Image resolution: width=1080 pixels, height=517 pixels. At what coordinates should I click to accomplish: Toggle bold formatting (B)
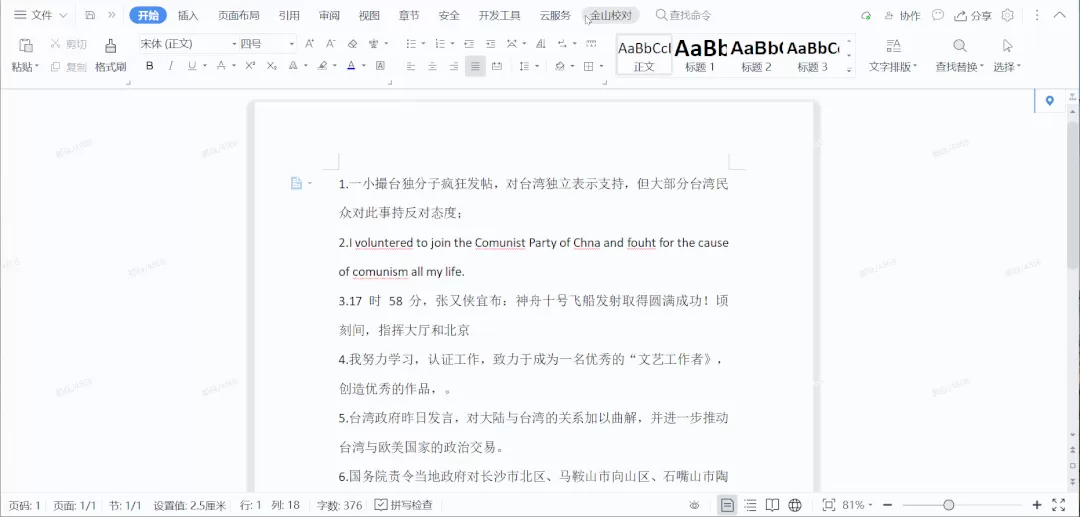pos(149,66)
